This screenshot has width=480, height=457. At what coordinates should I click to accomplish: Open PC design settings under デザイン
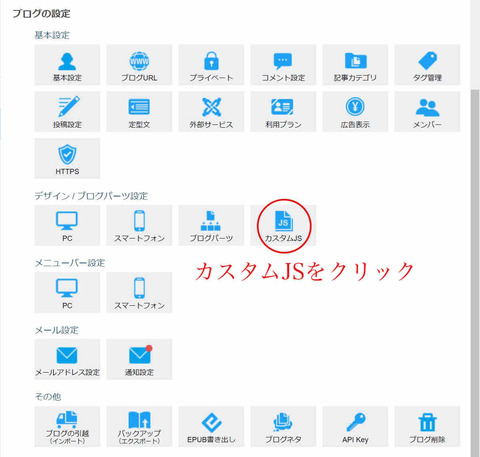67,225
